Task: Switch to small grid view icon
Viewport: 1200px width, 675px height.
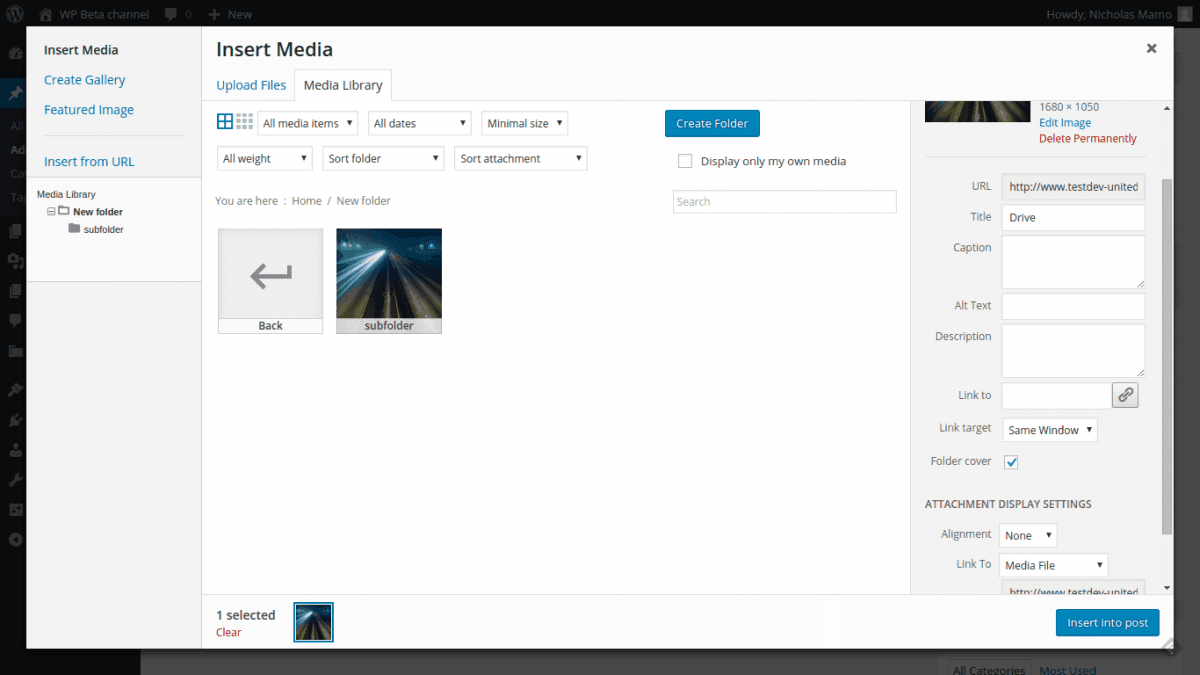Action: point(244,122)
